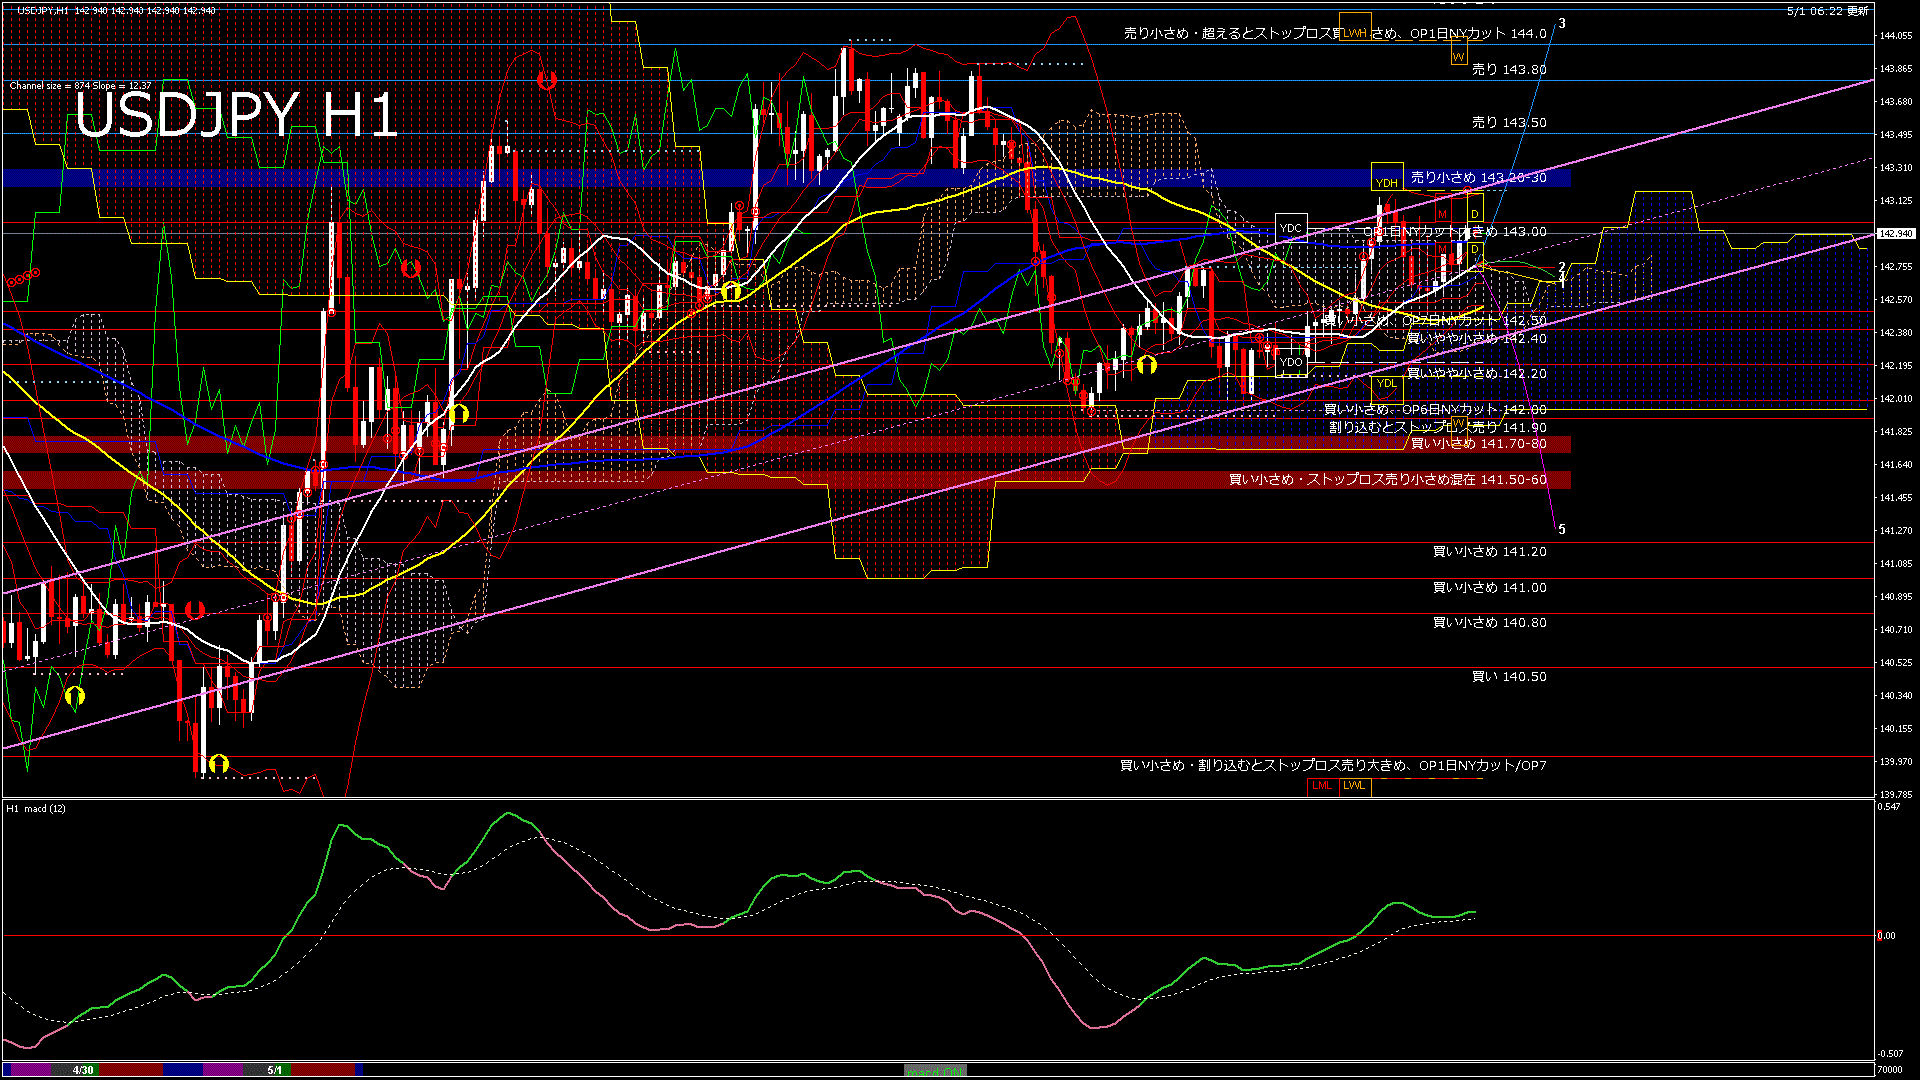1920x1080 pixels.
Task: Click the 70000 value at the bottom right
Action: click(1891, 1069)
